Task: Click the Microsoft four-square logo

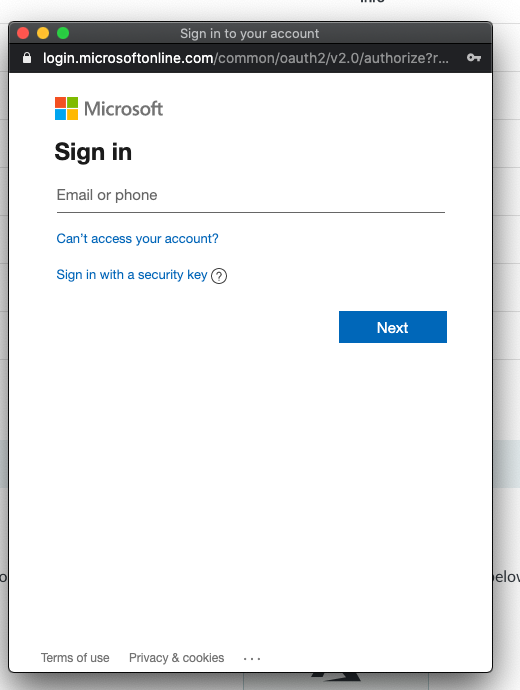Action: click(x=66, y=108)
